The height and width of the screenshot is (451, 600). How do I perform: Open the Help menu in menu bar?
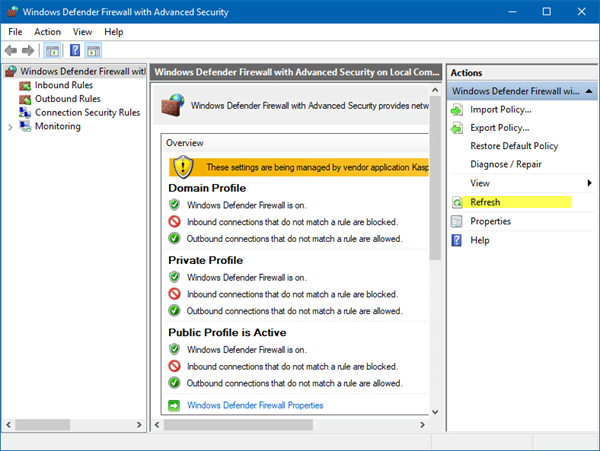(114, 32)
